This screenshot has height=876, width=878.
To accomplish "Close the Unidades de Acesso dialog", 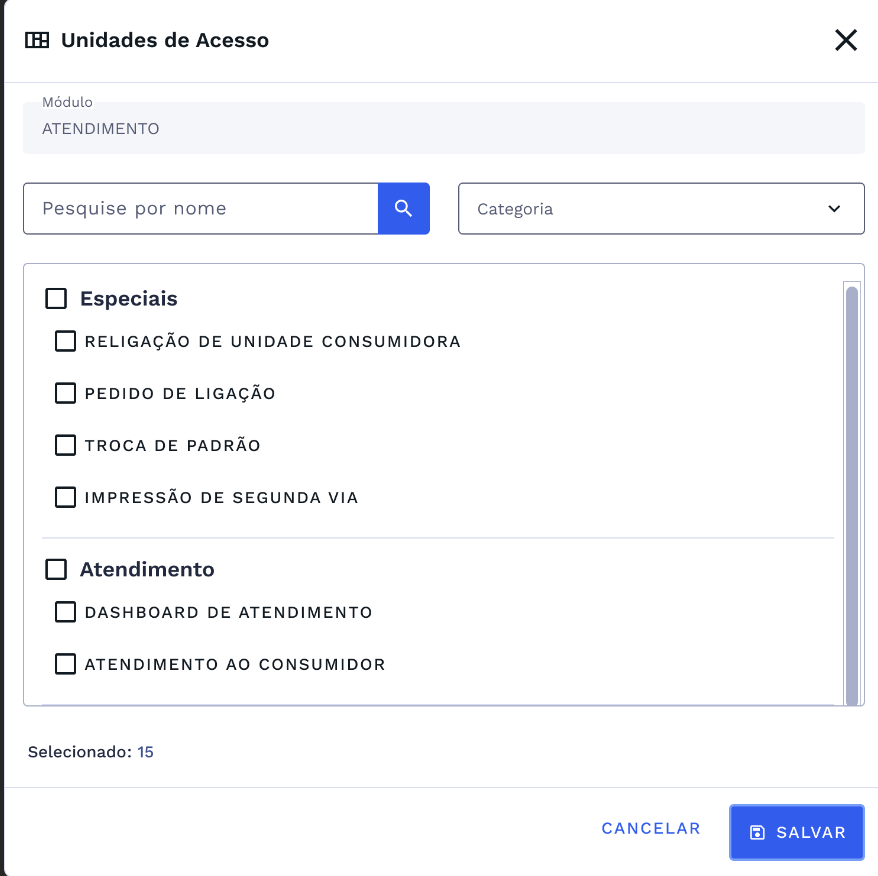I will pos(845,40).
